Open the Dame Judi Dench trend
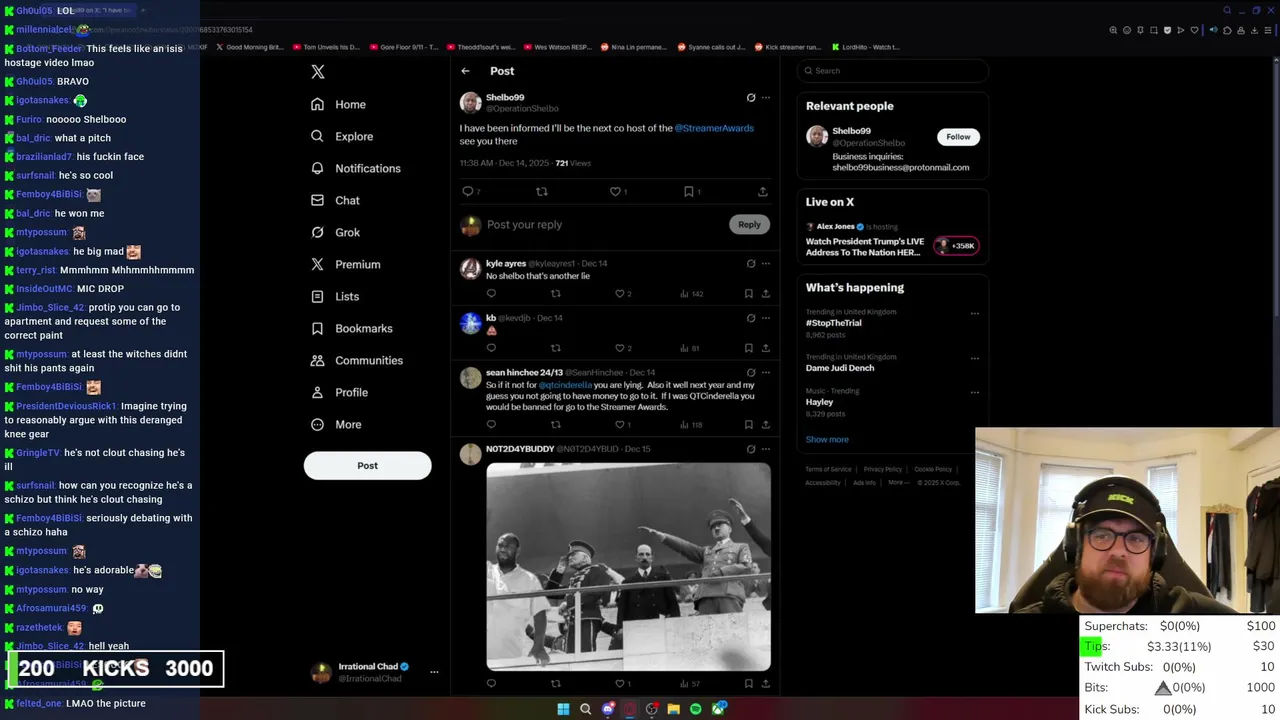 click(x=840, y=368)
